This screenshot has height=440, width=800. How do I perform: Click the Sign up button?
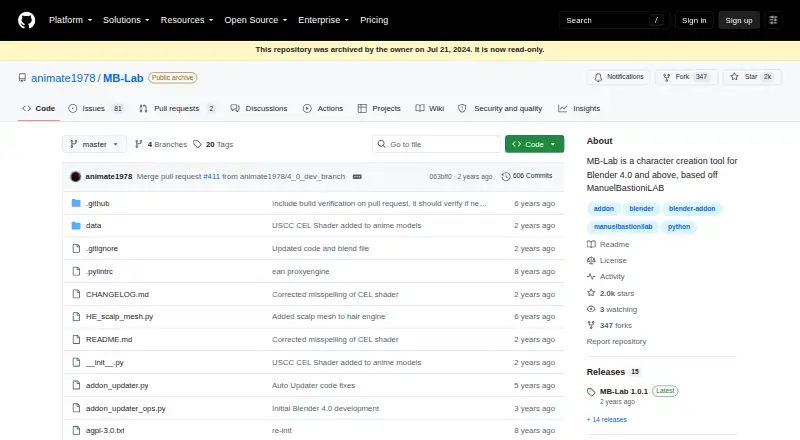click(739, 20)
